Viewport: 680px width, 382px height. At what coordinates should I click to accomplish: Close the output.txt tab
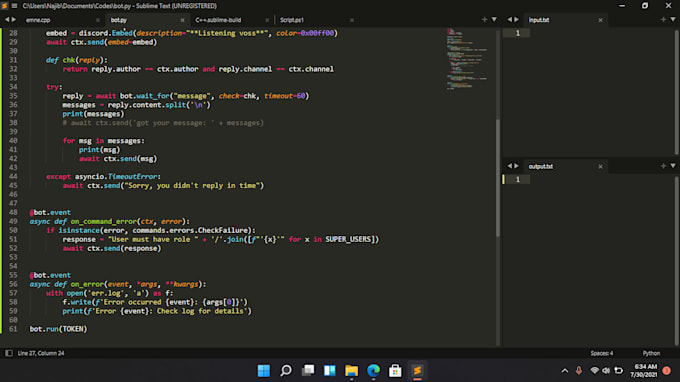(600, 167)
